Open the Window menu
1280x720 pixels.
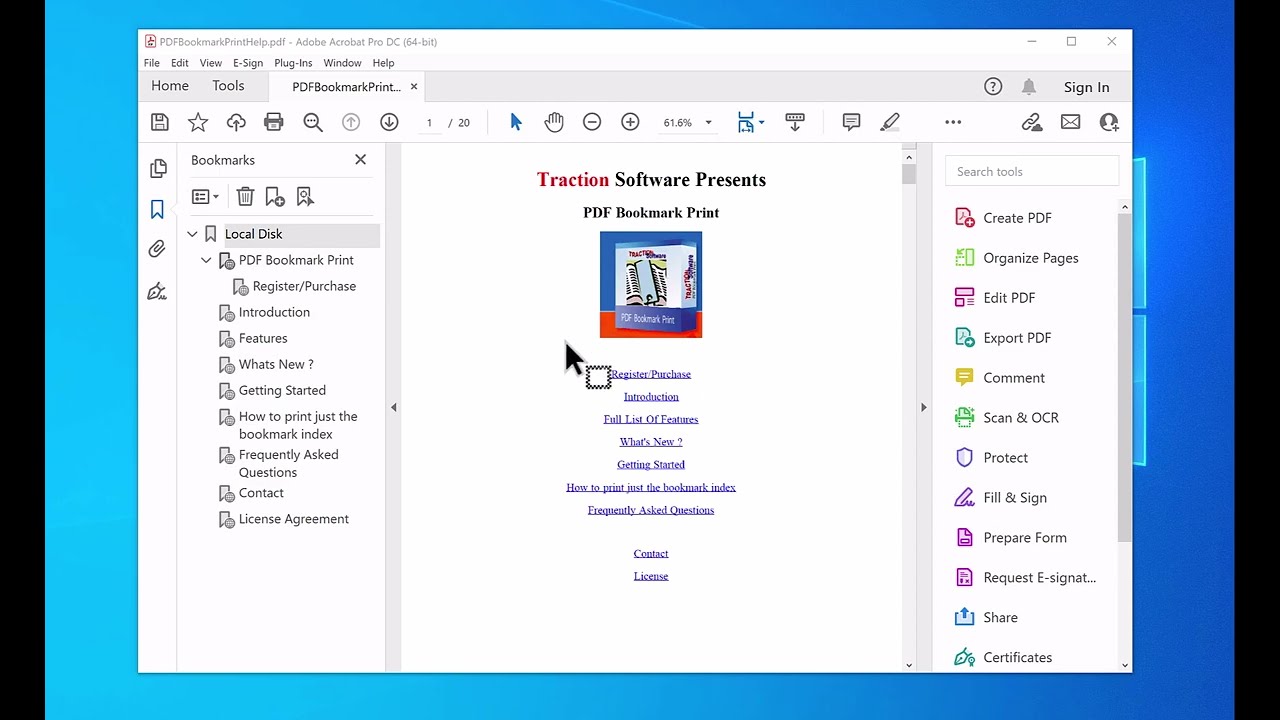point(342,63)
